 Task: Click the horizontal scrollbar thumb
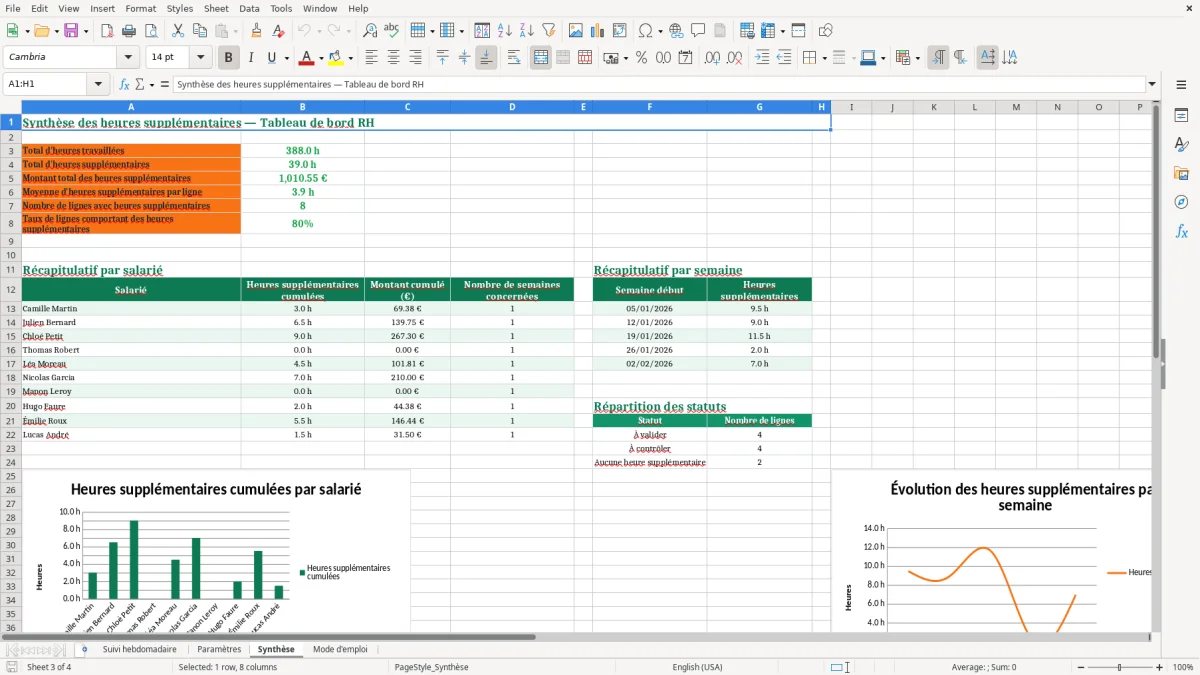269,636
